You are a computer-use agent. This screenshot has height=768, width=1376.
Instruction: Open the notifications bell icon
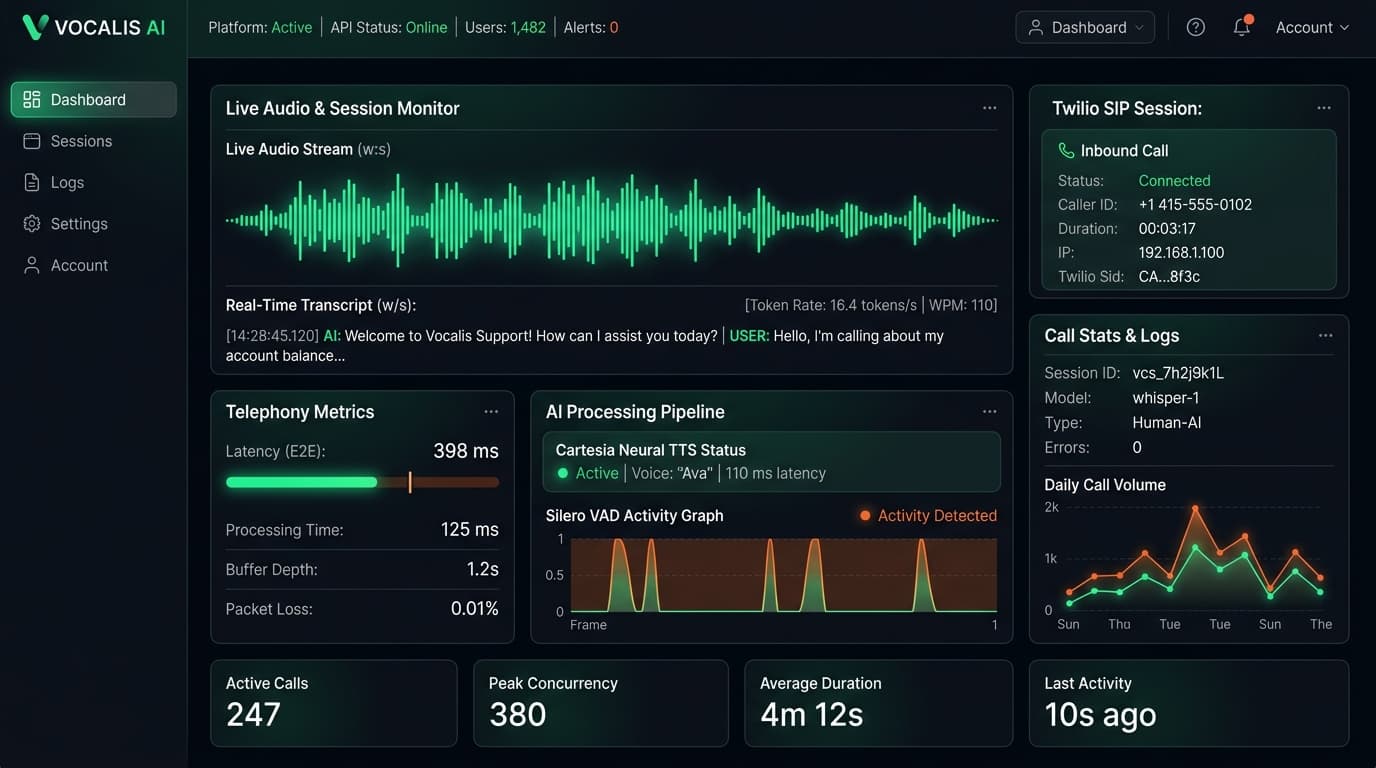click(x=1242, y=27)
